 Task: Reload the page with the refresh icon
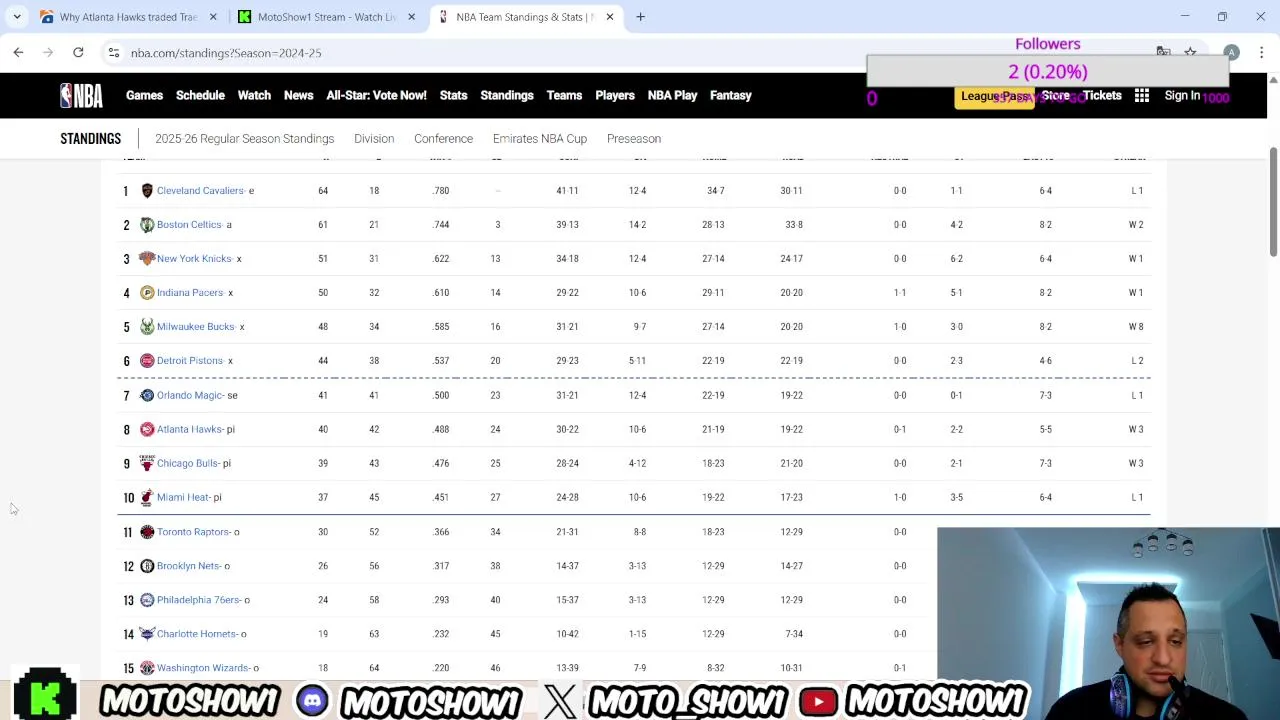(78, 52)
